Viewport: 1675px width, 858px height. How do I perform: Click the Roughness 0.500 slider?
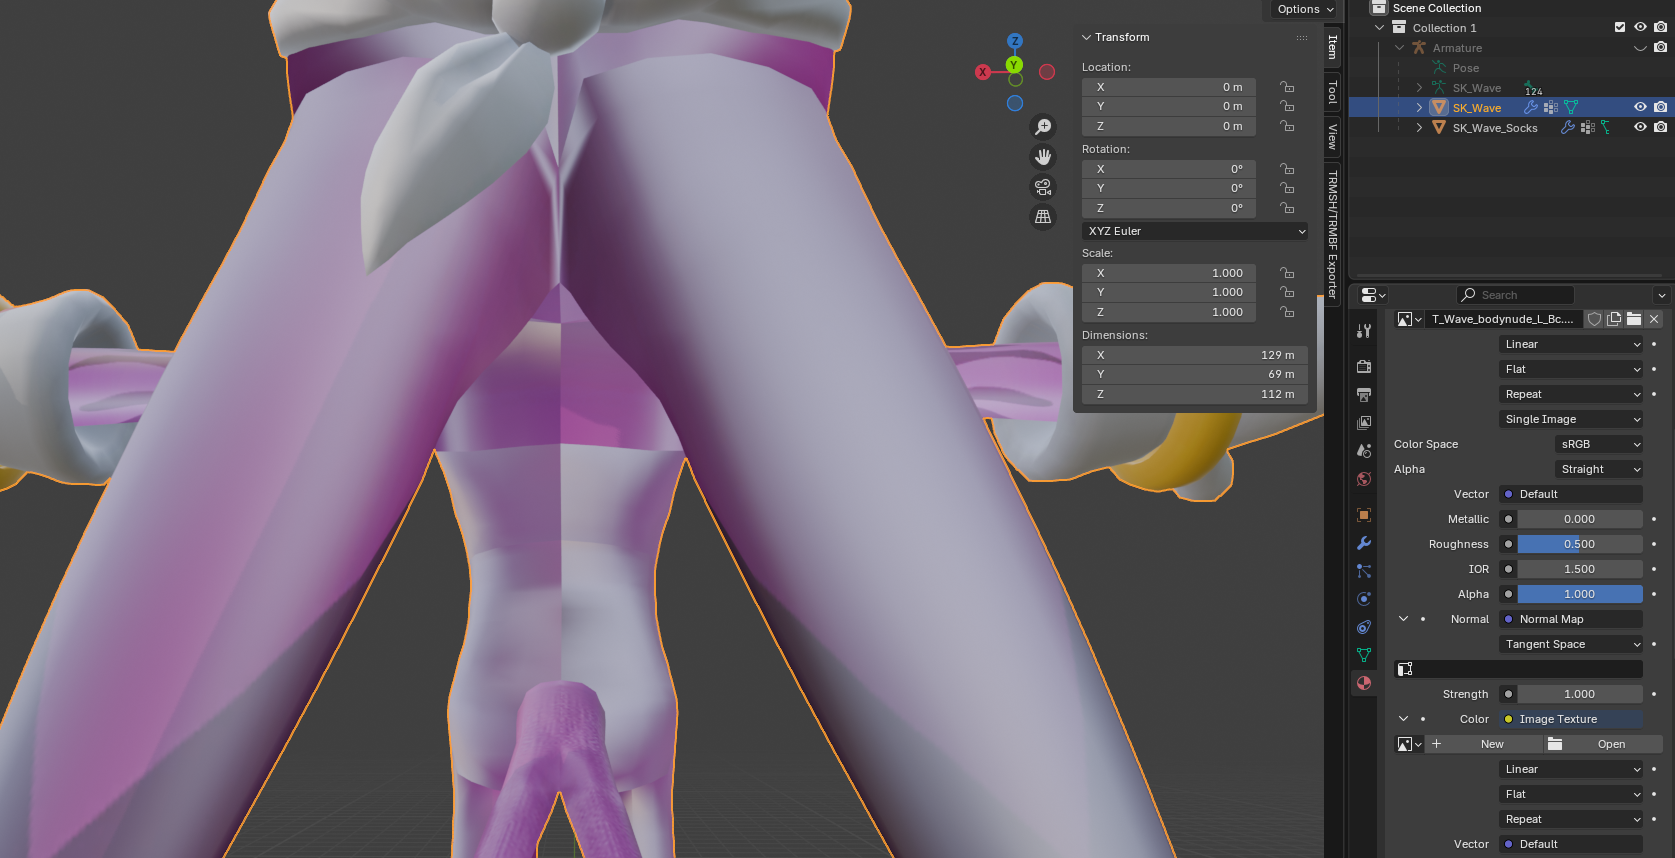1580,544
